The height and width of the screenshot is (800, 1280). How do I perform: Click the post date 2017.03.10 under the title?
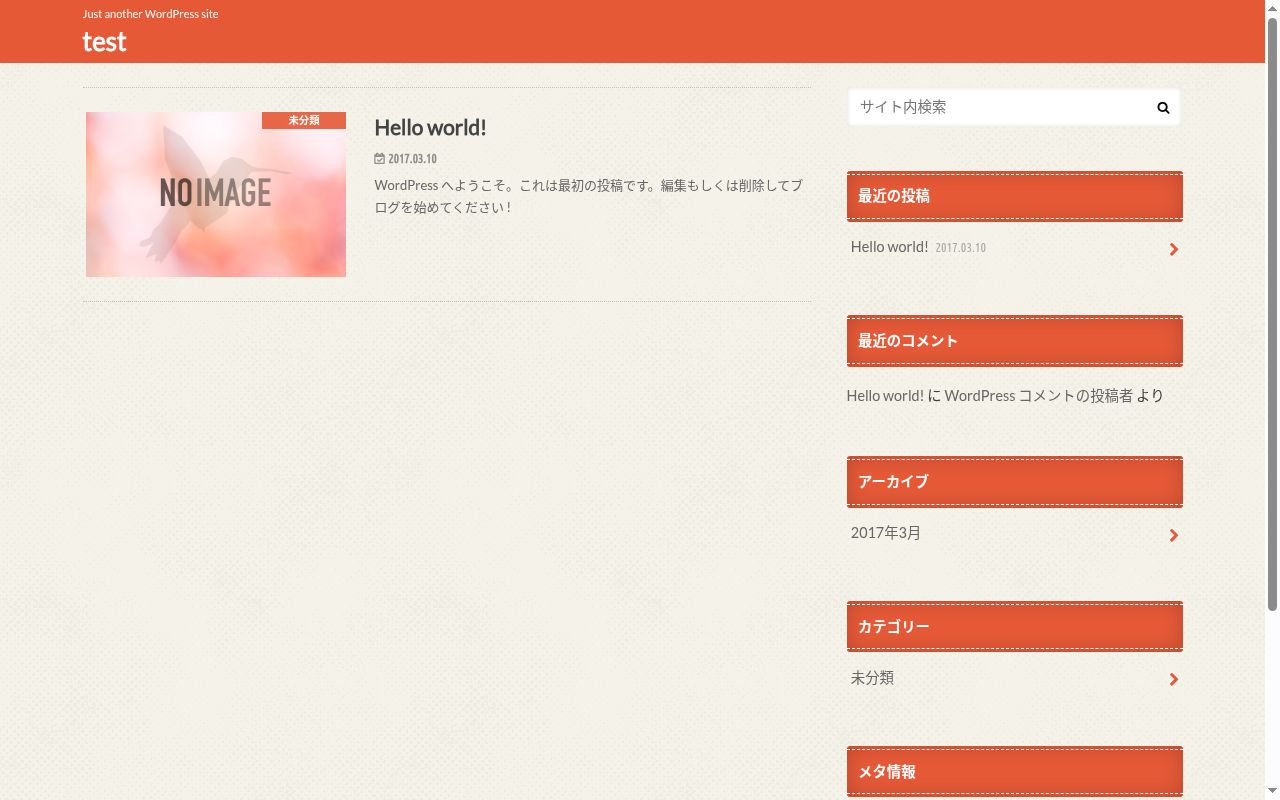[x=412, y=158]
